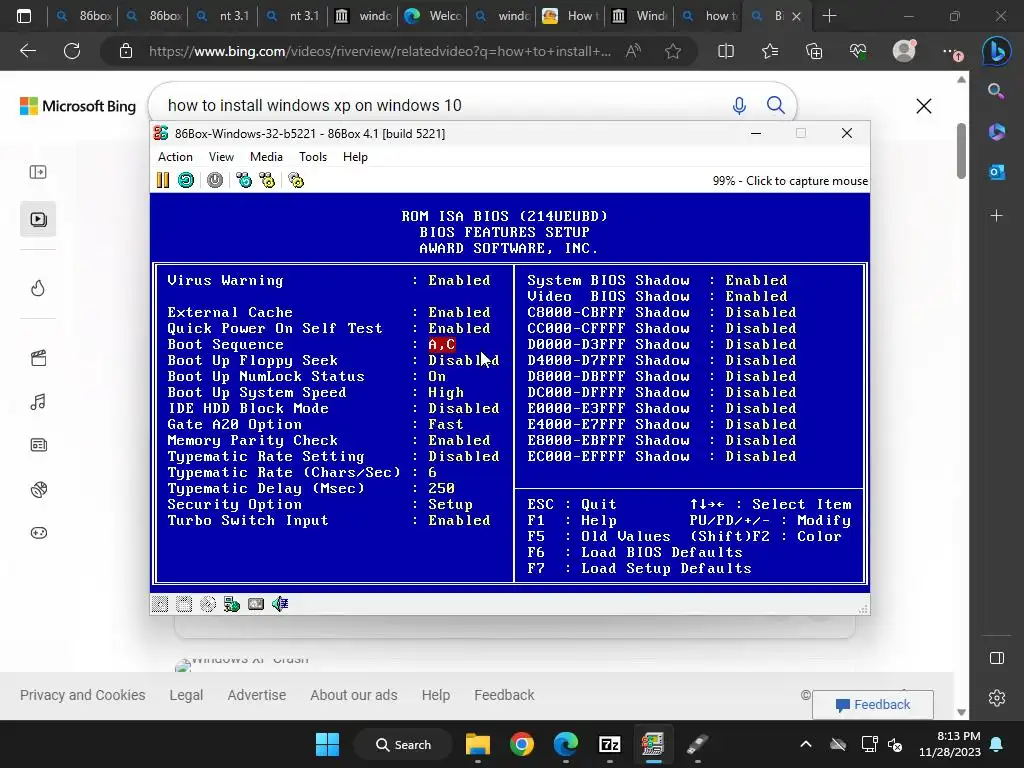Click hard disk status bar icon
The width and height of the screenshot is (1024, 768).
(256, 604)
